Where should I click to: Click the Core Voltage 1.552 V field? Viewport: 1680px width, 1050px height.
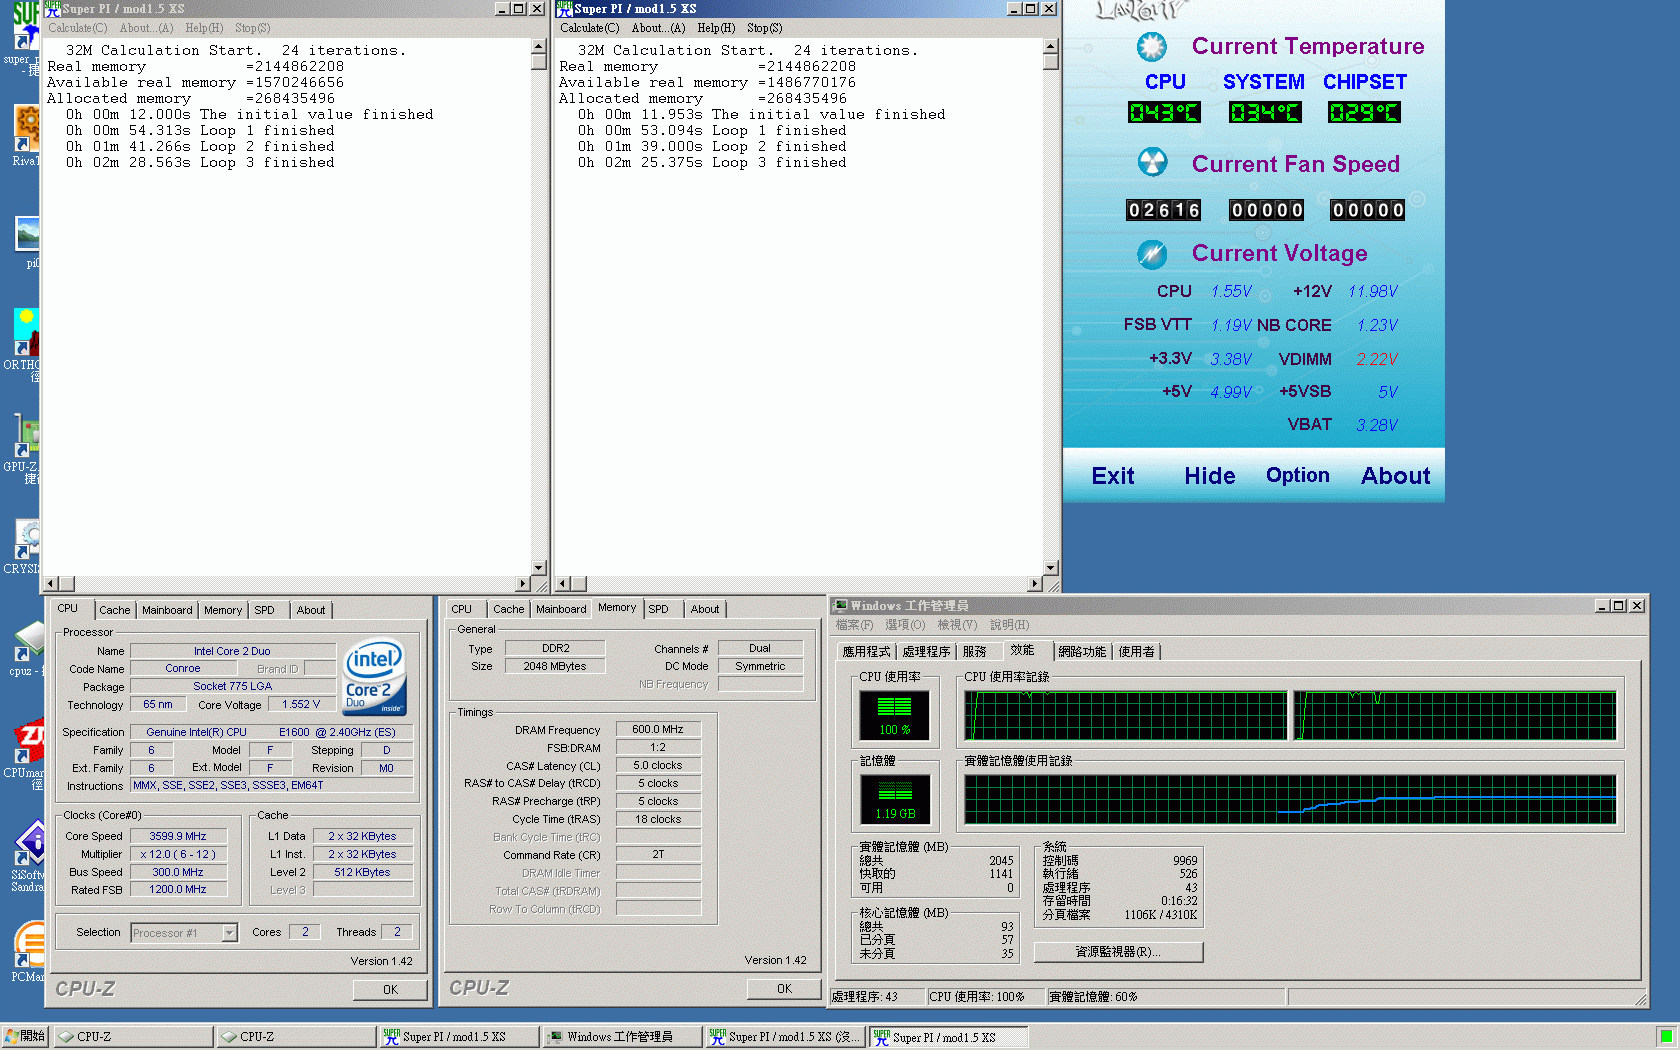[x=301, y=704]
